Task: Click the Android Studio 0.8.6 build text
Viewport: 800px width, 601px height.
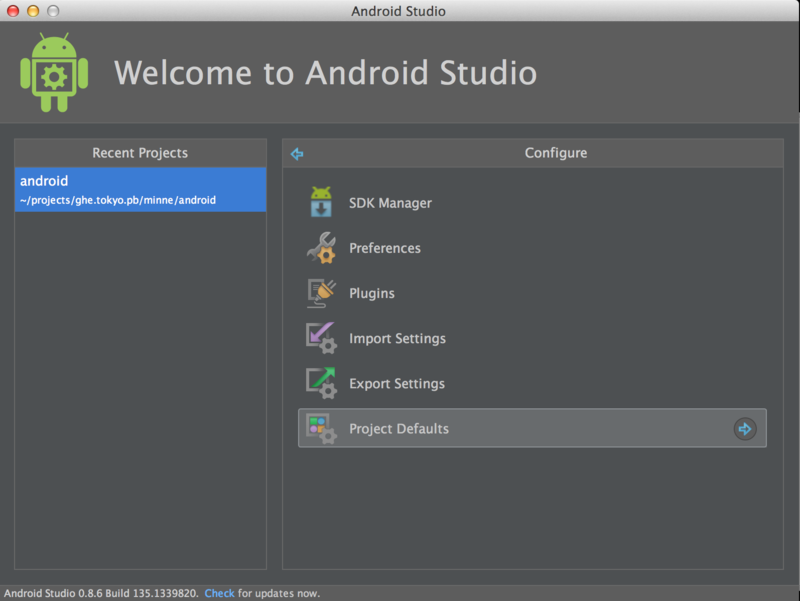Action: [101, 593]
